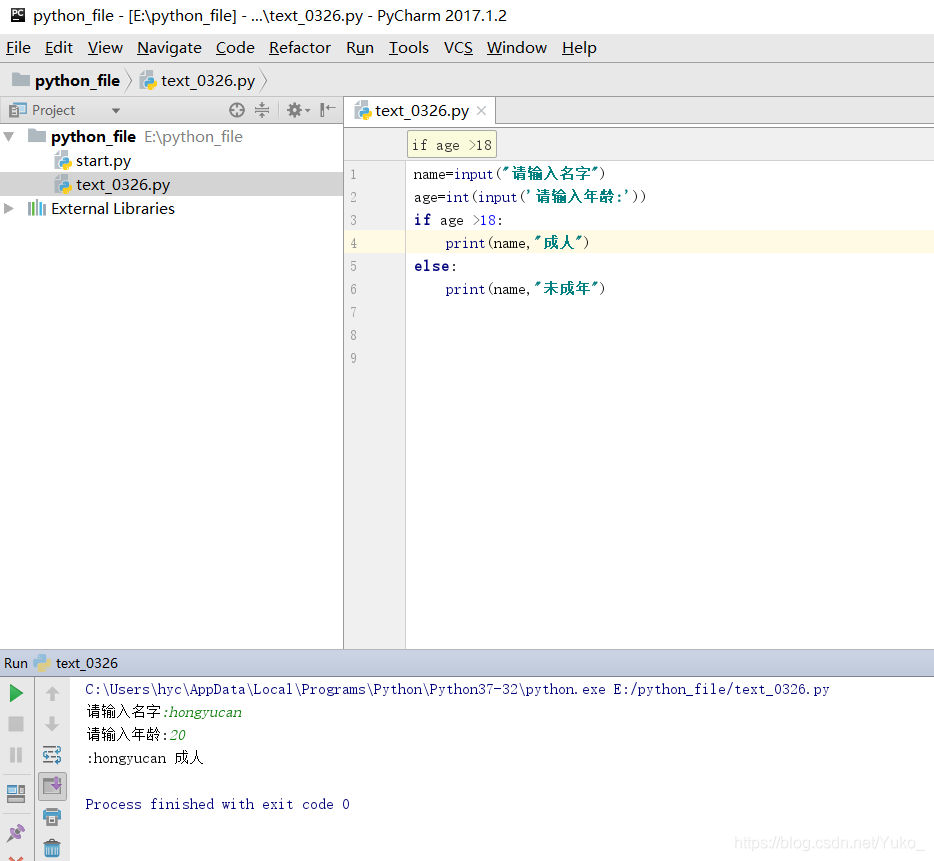Click line number 4 in the gutter
The width and height of the screenshot is (934, 861).
coord(353,243)
